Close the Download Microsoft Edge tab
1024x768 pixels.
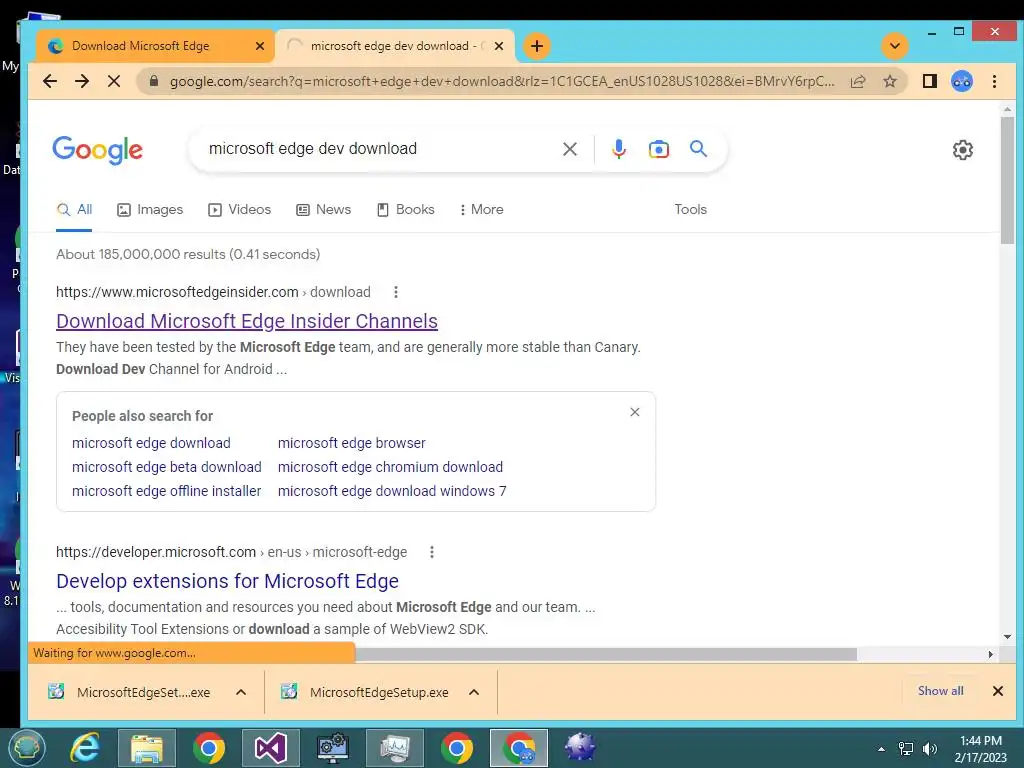(x=260, y=46)
